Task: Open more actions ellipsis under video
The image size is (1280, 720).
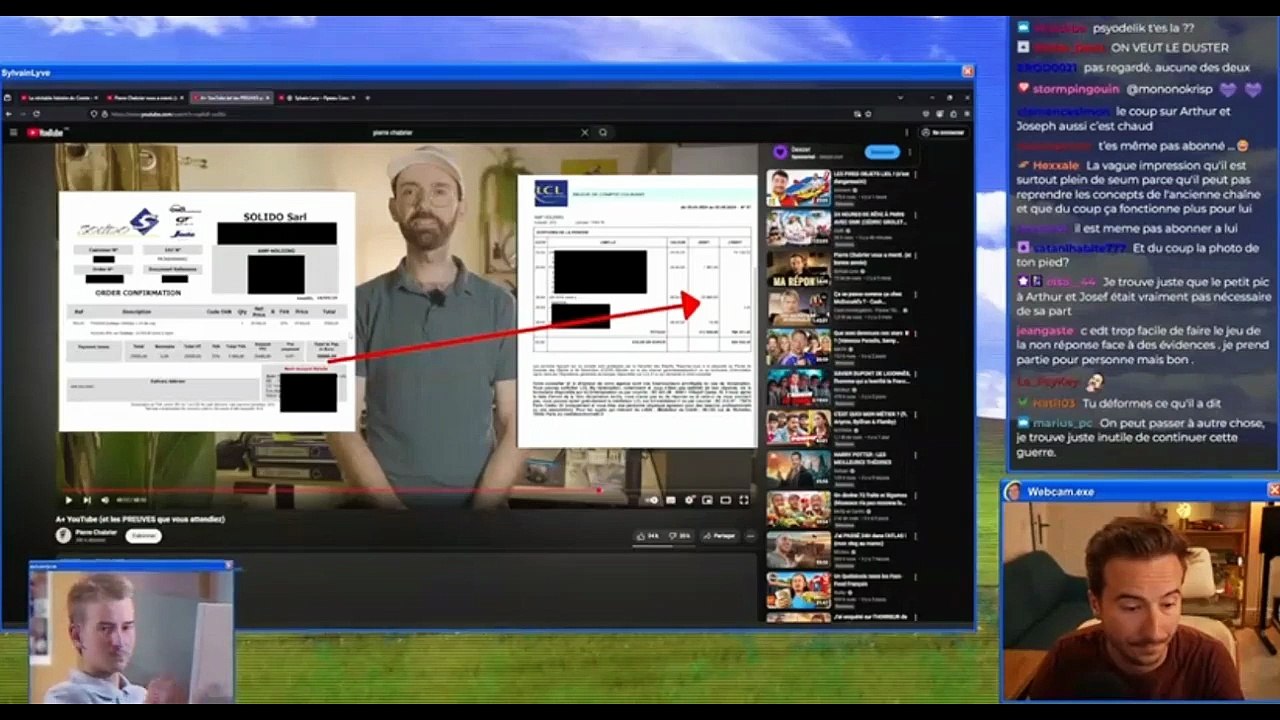Action: [x=750, y=536]
